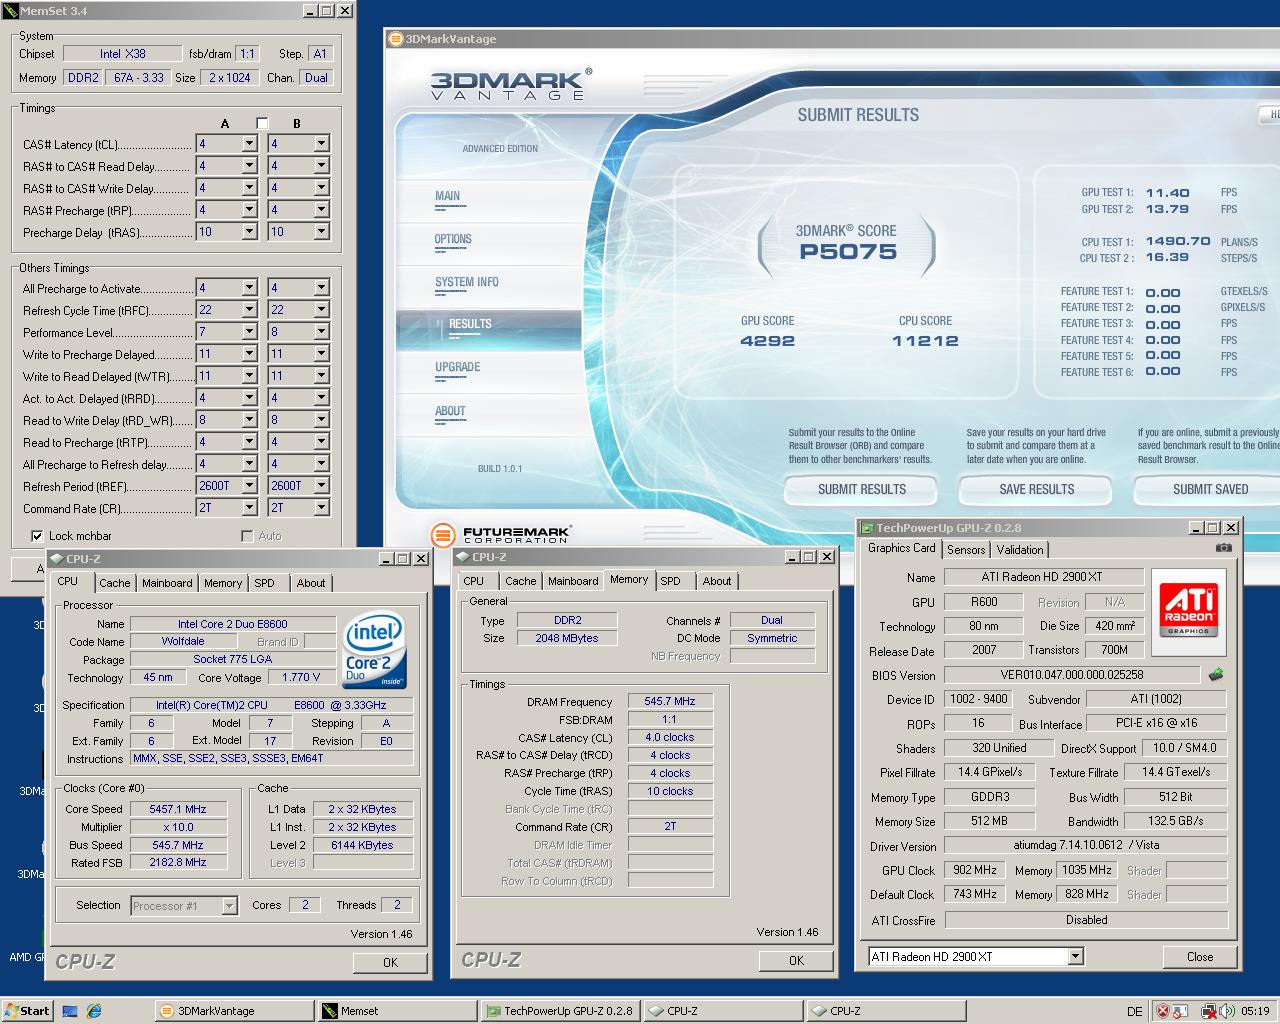Click the DRAM Frequency 545.7 MHz field

pyautogui.click(x=670, y=701)
